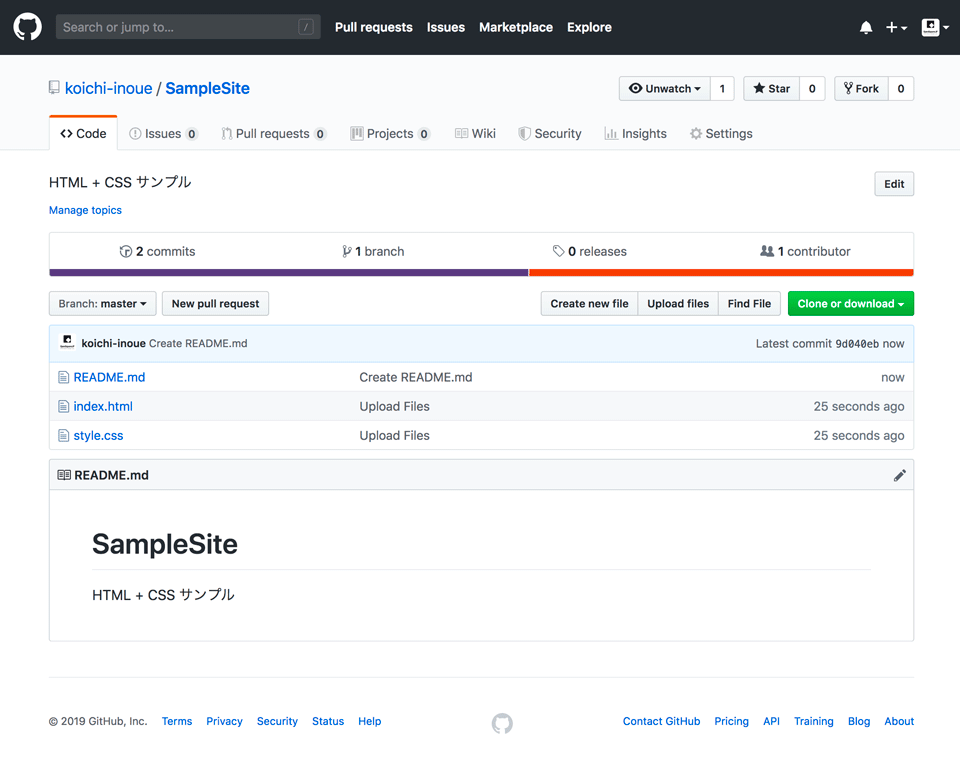The height and width of the screenshot is (768, 960).
Task: Open the notifications bell
Action: (x=865, y=28)
